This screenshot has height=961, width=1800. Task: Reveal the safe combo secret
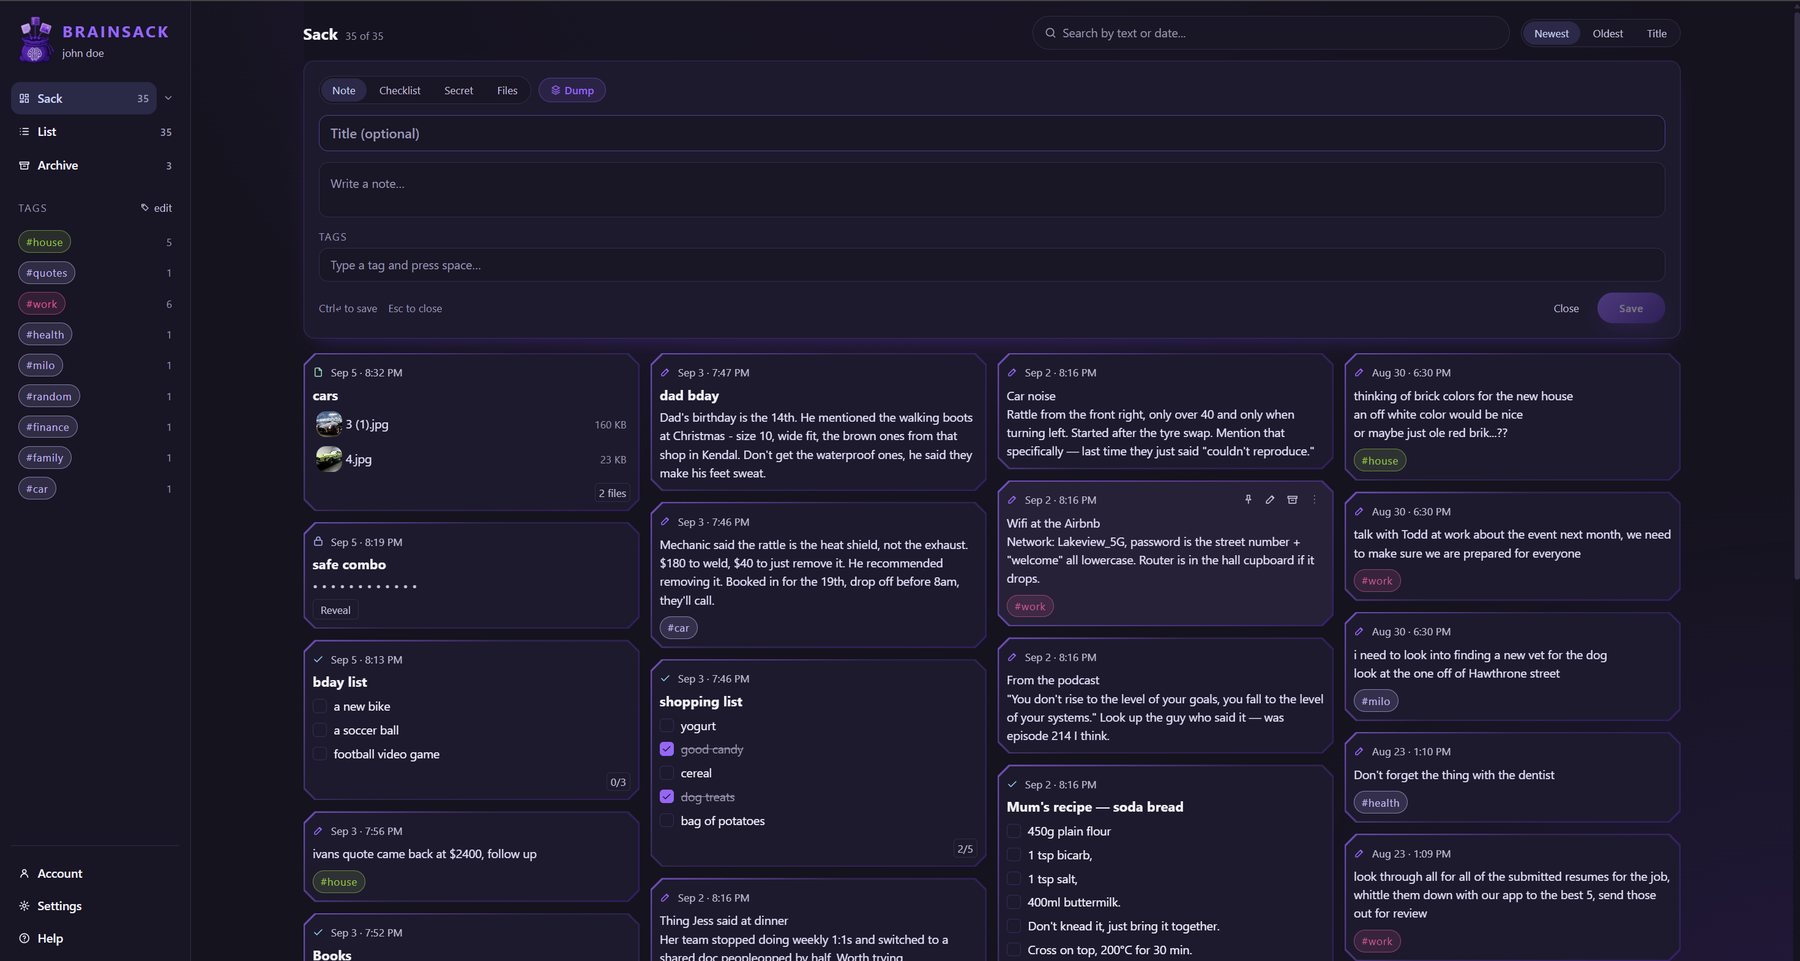pyautogui.click(x=335, y=610)
